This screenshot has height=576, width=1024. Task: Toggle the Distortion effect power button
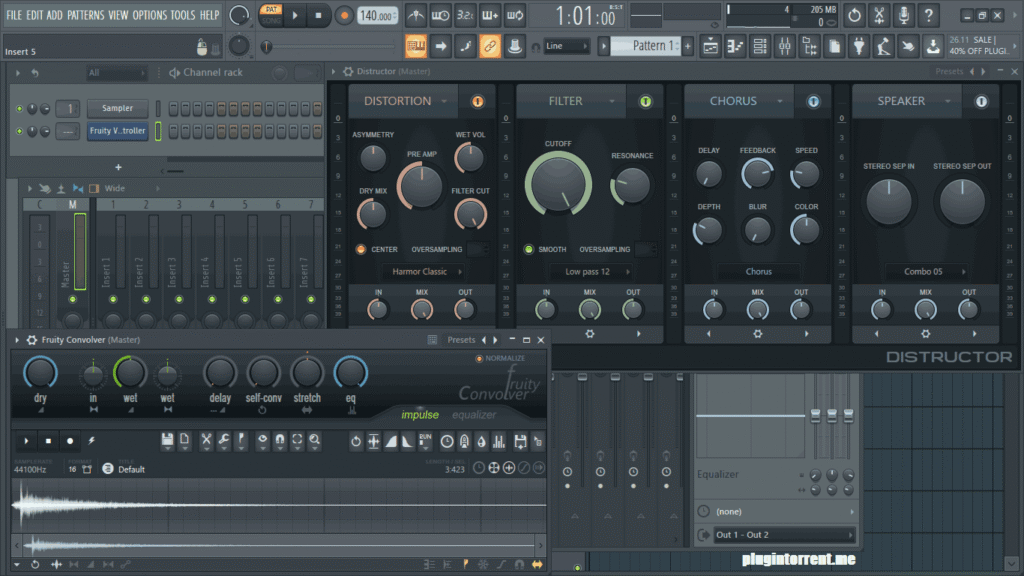click(477, 101)
